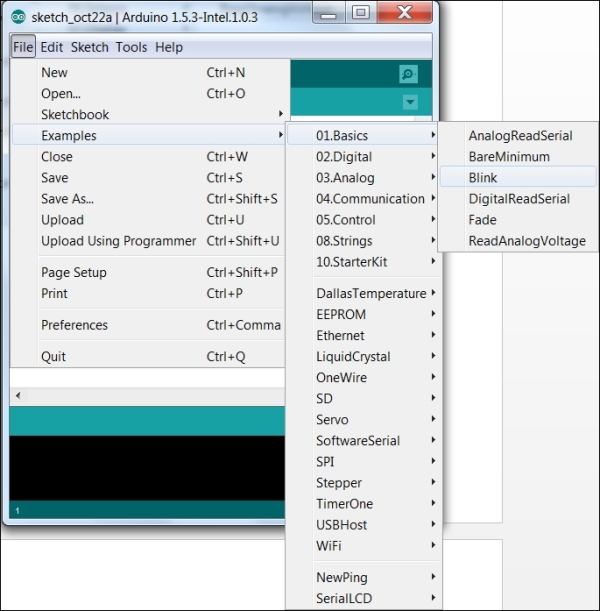Open the tab dropdown arrow in toolbar

(x=410, y=102)
